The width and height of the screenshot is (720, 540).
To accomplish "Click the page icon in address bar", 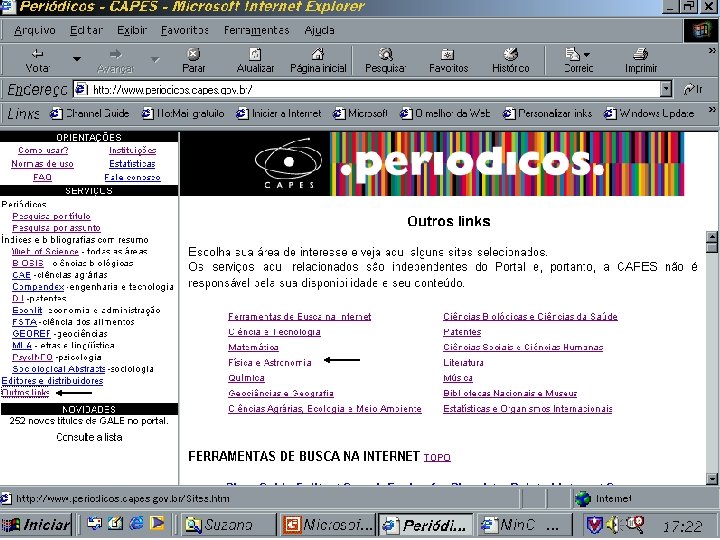I will click(81, 89).
